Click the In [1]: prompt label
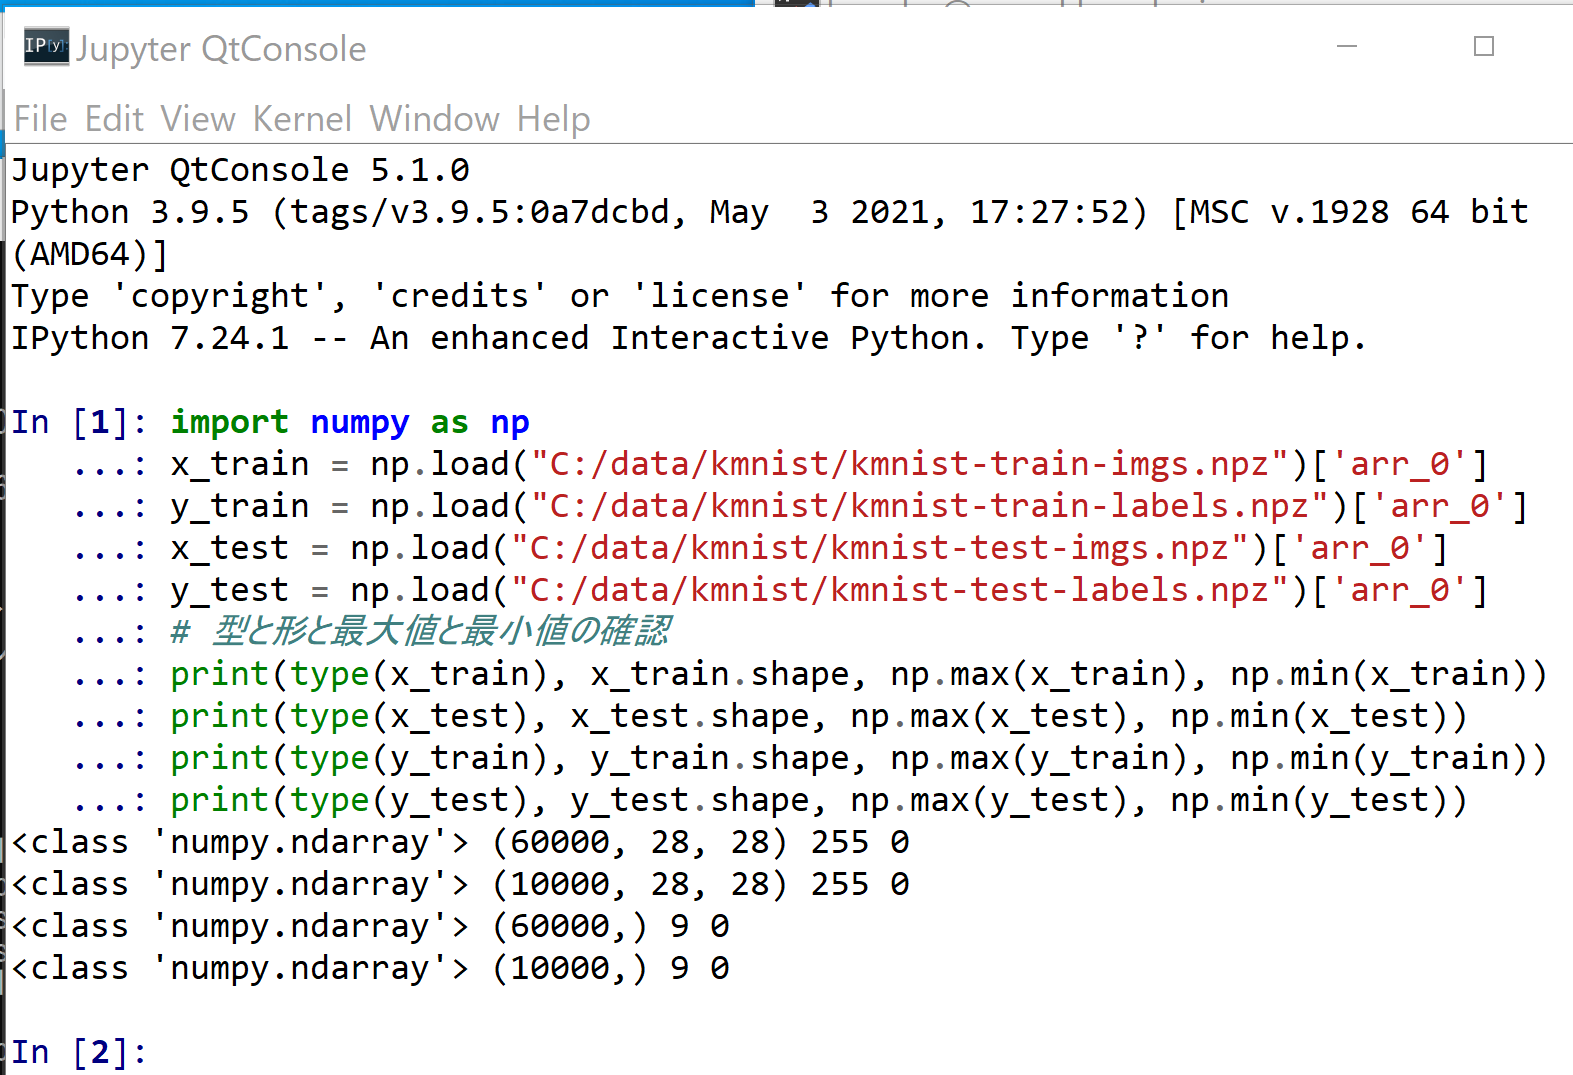 [x=79, y=422]
